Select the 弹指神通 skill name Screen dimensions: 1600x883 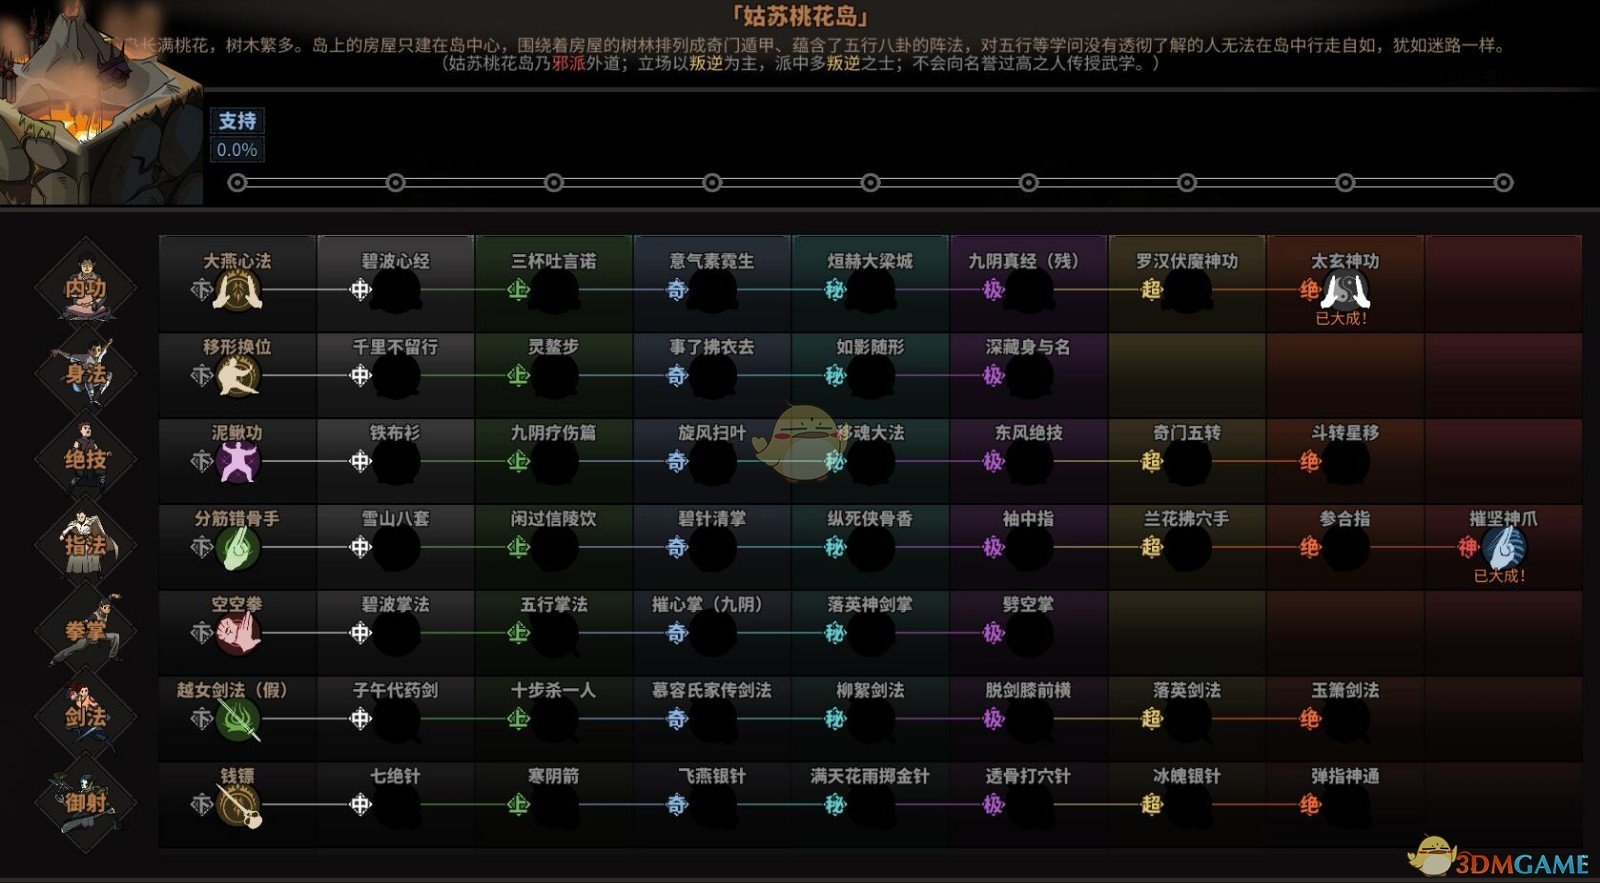(x=1345, y=777)
